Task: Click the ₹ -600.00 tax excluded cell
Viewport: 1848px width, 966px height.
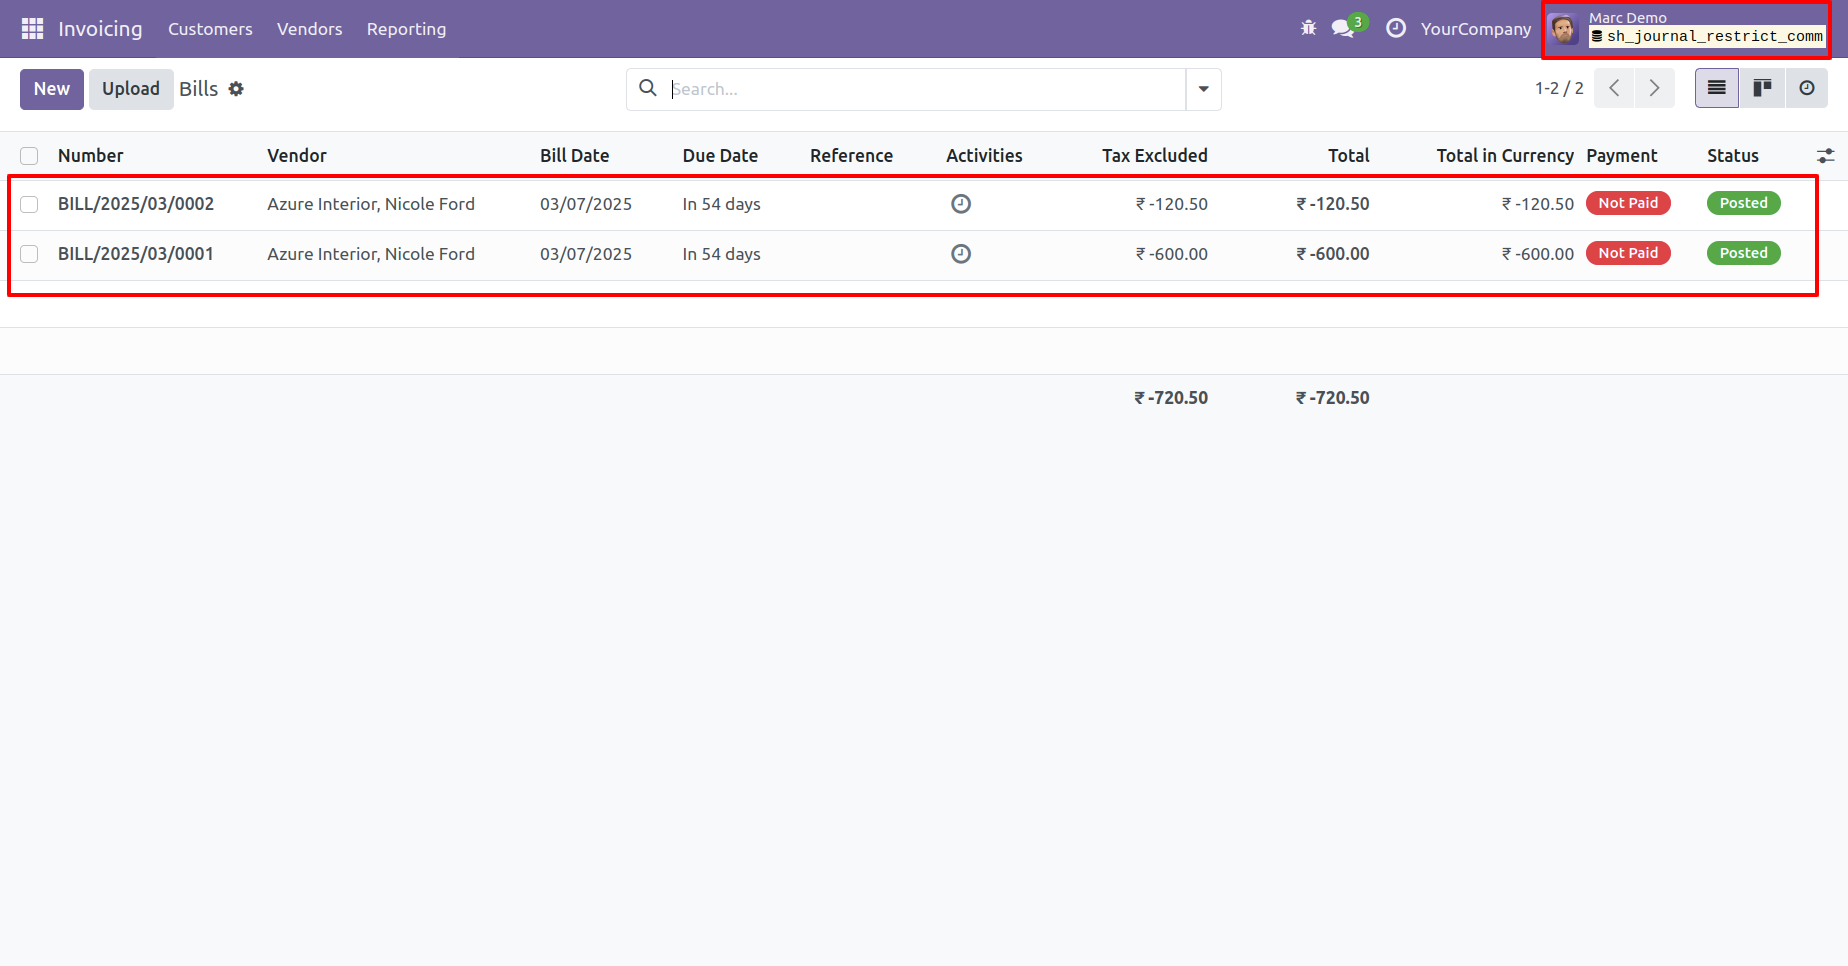Action: (x=1171, y=254)
